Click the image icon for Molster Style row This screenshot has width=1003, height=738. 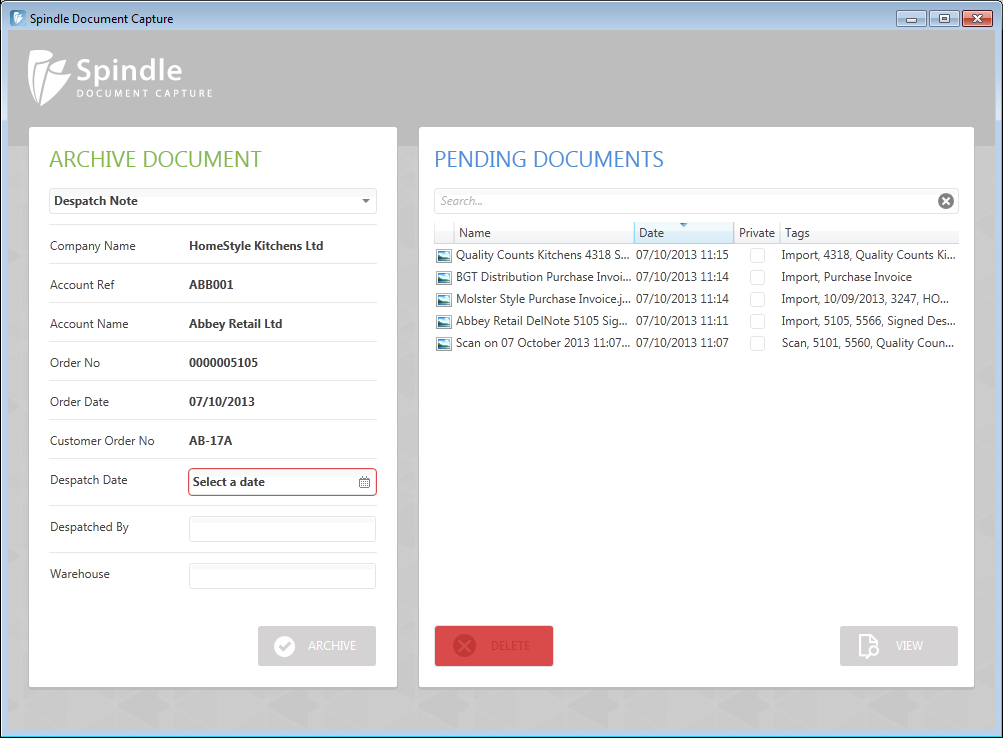443,299
